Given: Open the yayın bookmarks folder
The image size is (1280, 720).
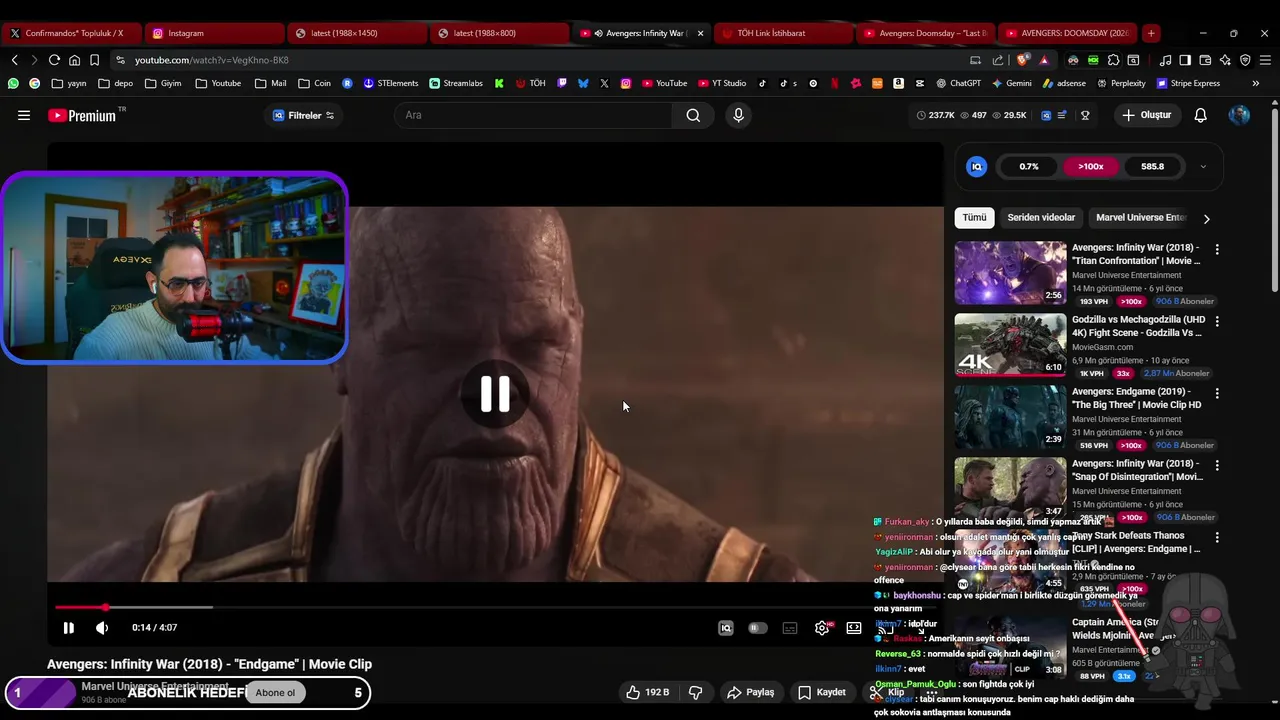Looking at the screenshot, I should 68,83.
